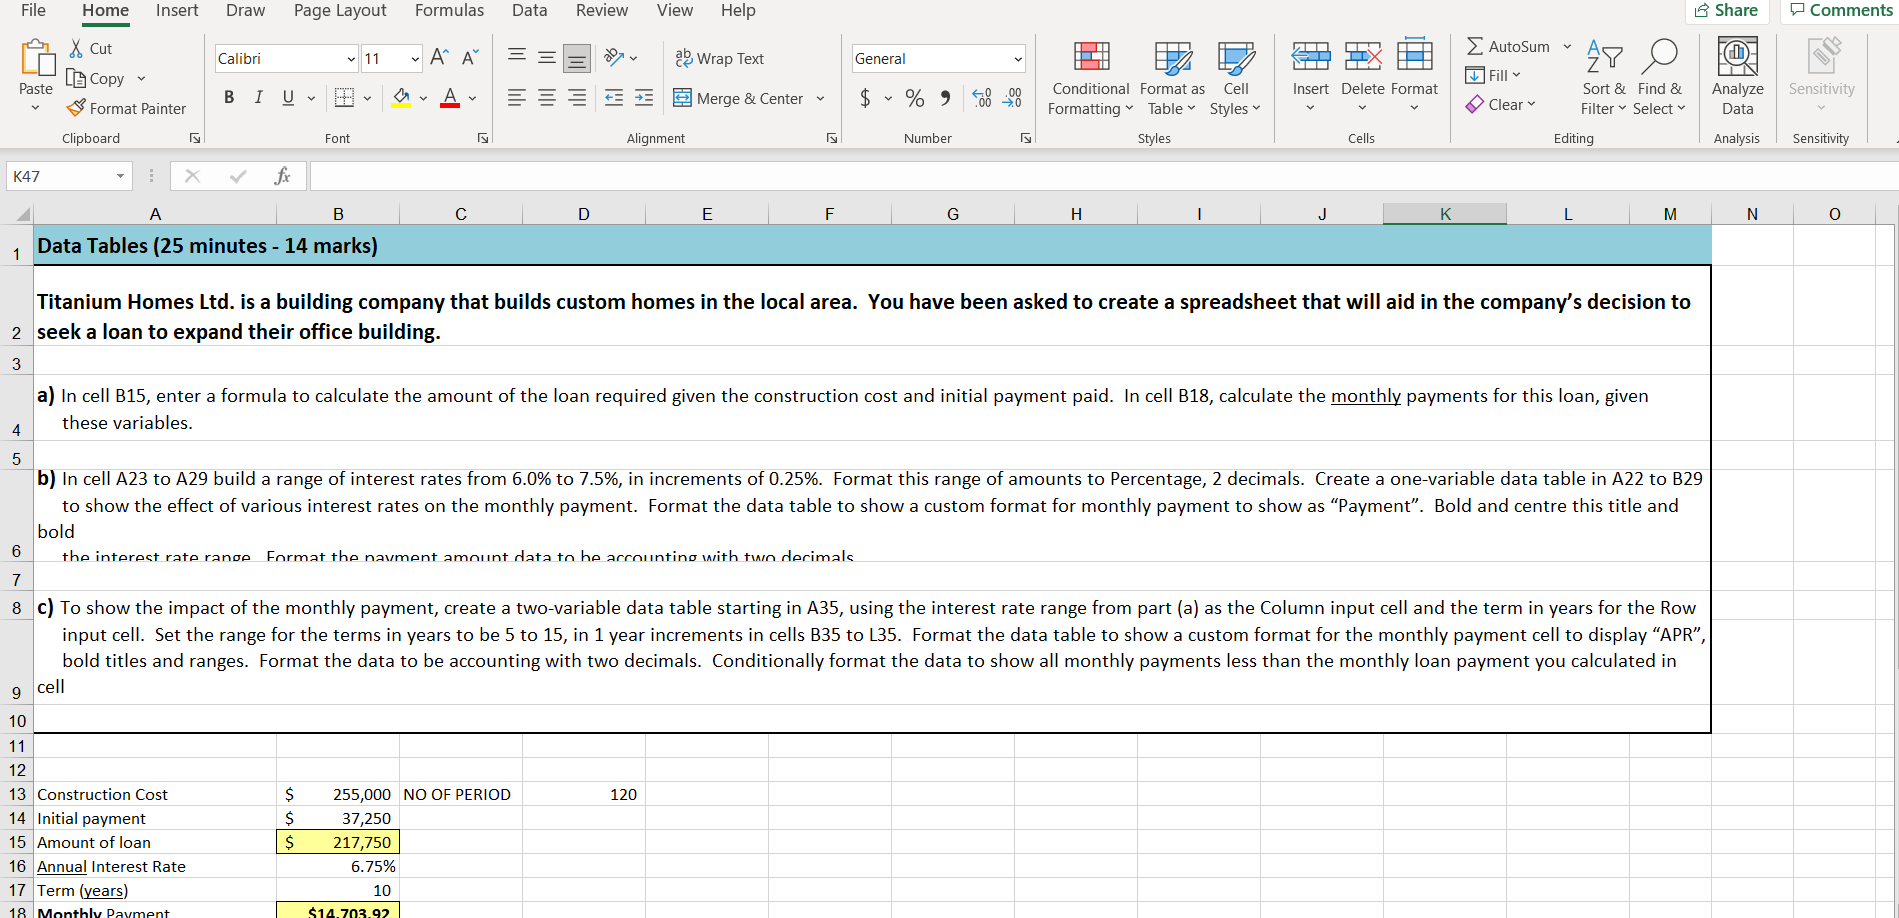Click the AutoSum icon
Viewport: 1899px width, 918px height.
[x=1510, y=46]
